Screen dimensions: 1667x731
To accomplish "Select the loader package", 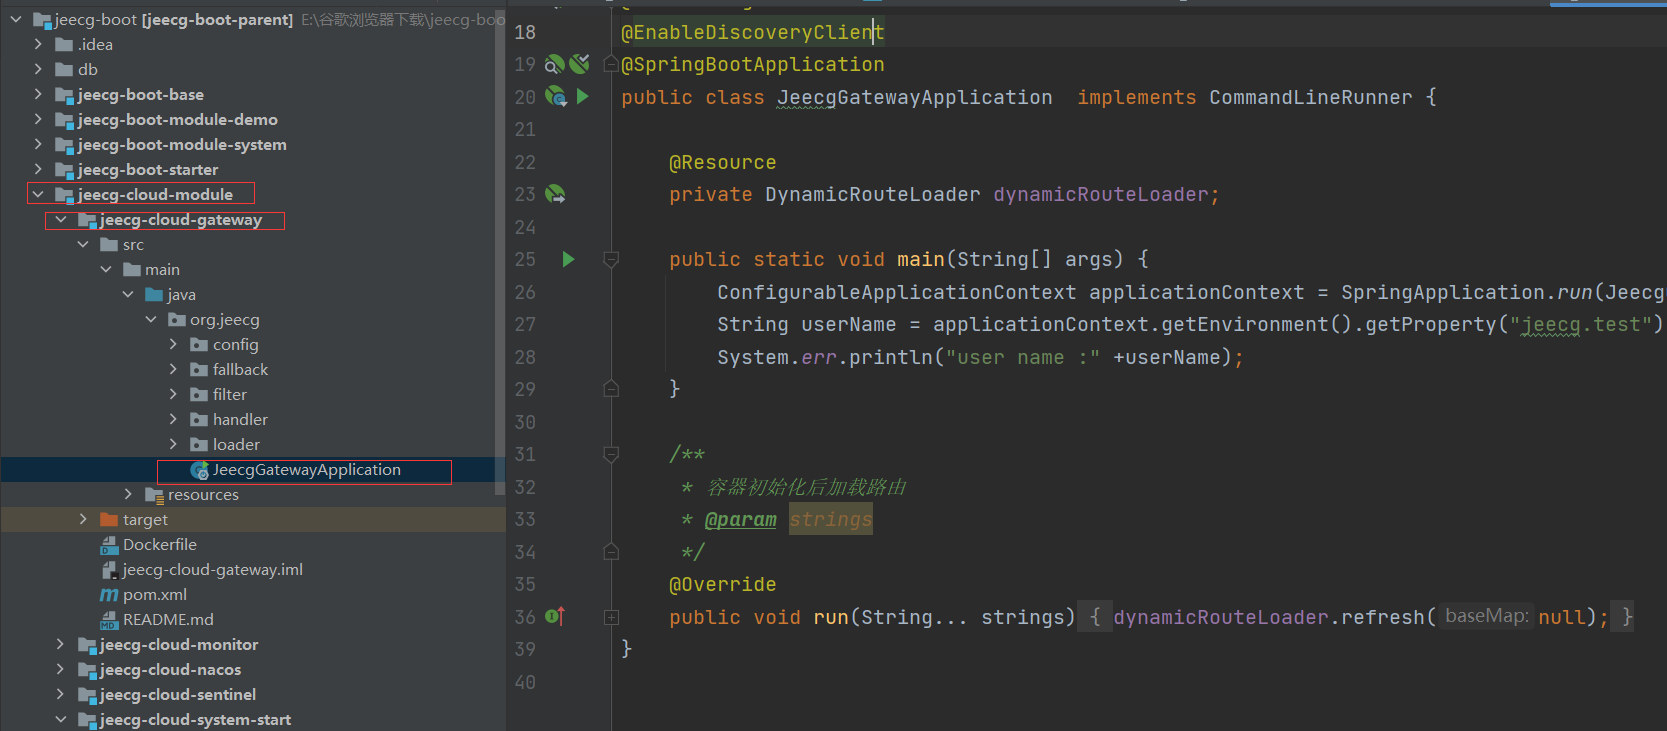I will pos(236,445).
